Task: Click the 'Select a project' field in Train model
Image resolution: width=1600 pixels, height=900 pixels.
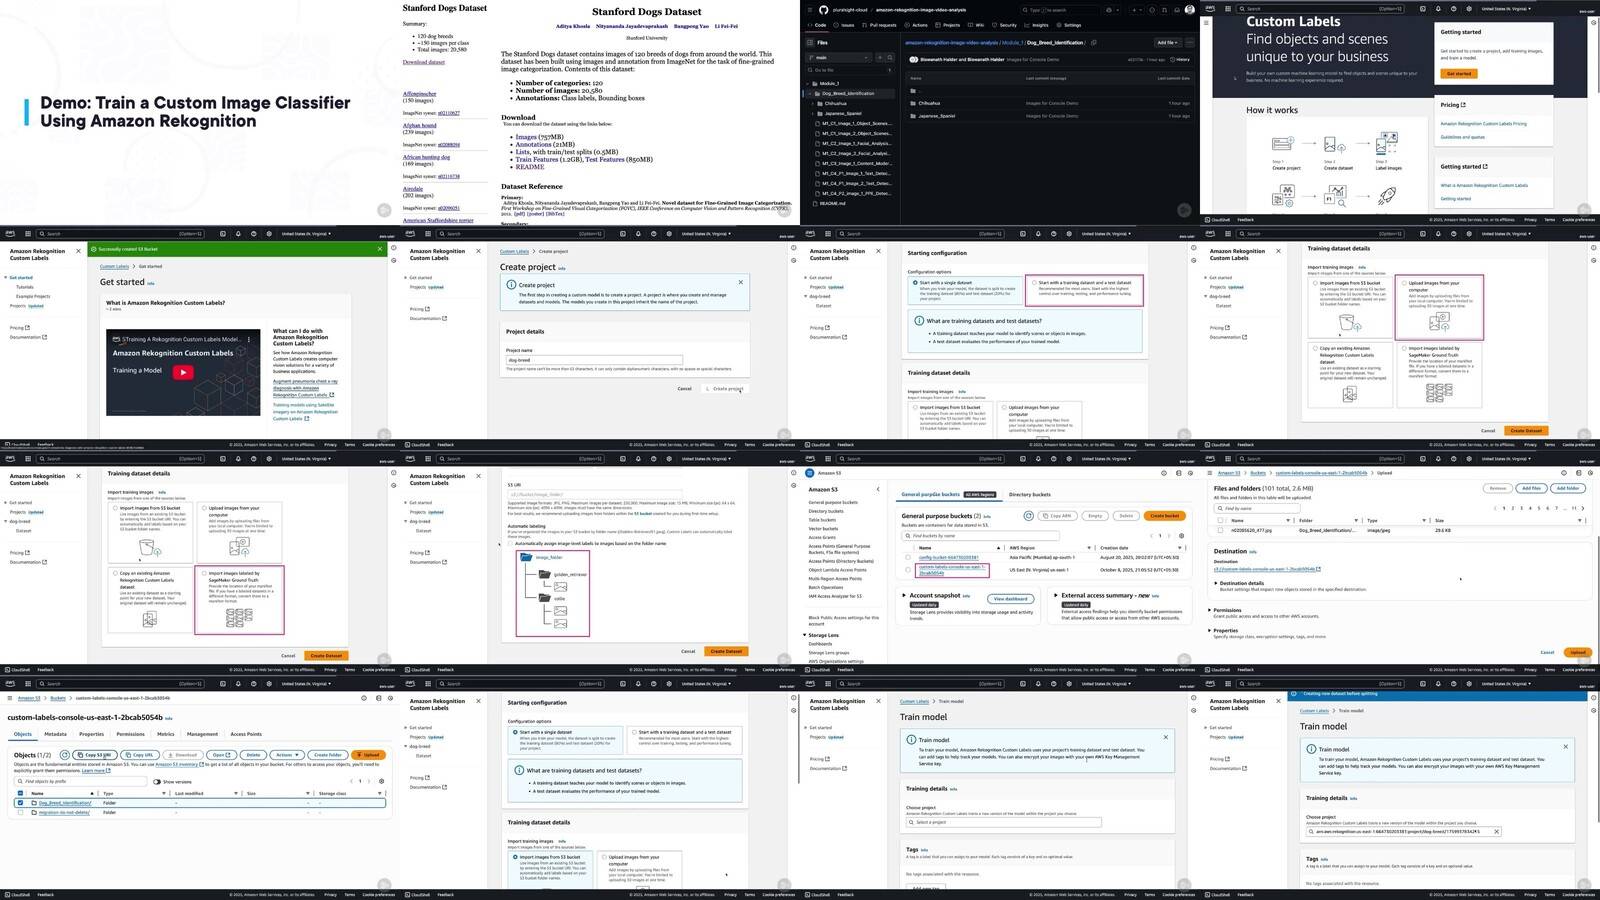Action: point(1003,822)
